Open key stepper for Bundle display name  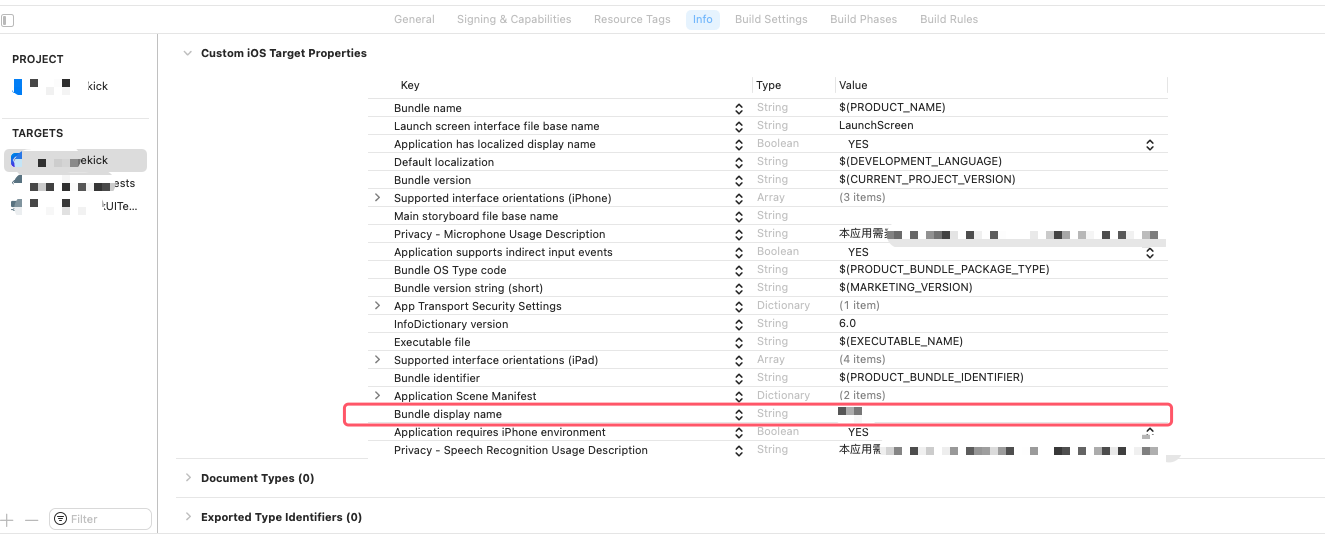(x=739, y=414)
